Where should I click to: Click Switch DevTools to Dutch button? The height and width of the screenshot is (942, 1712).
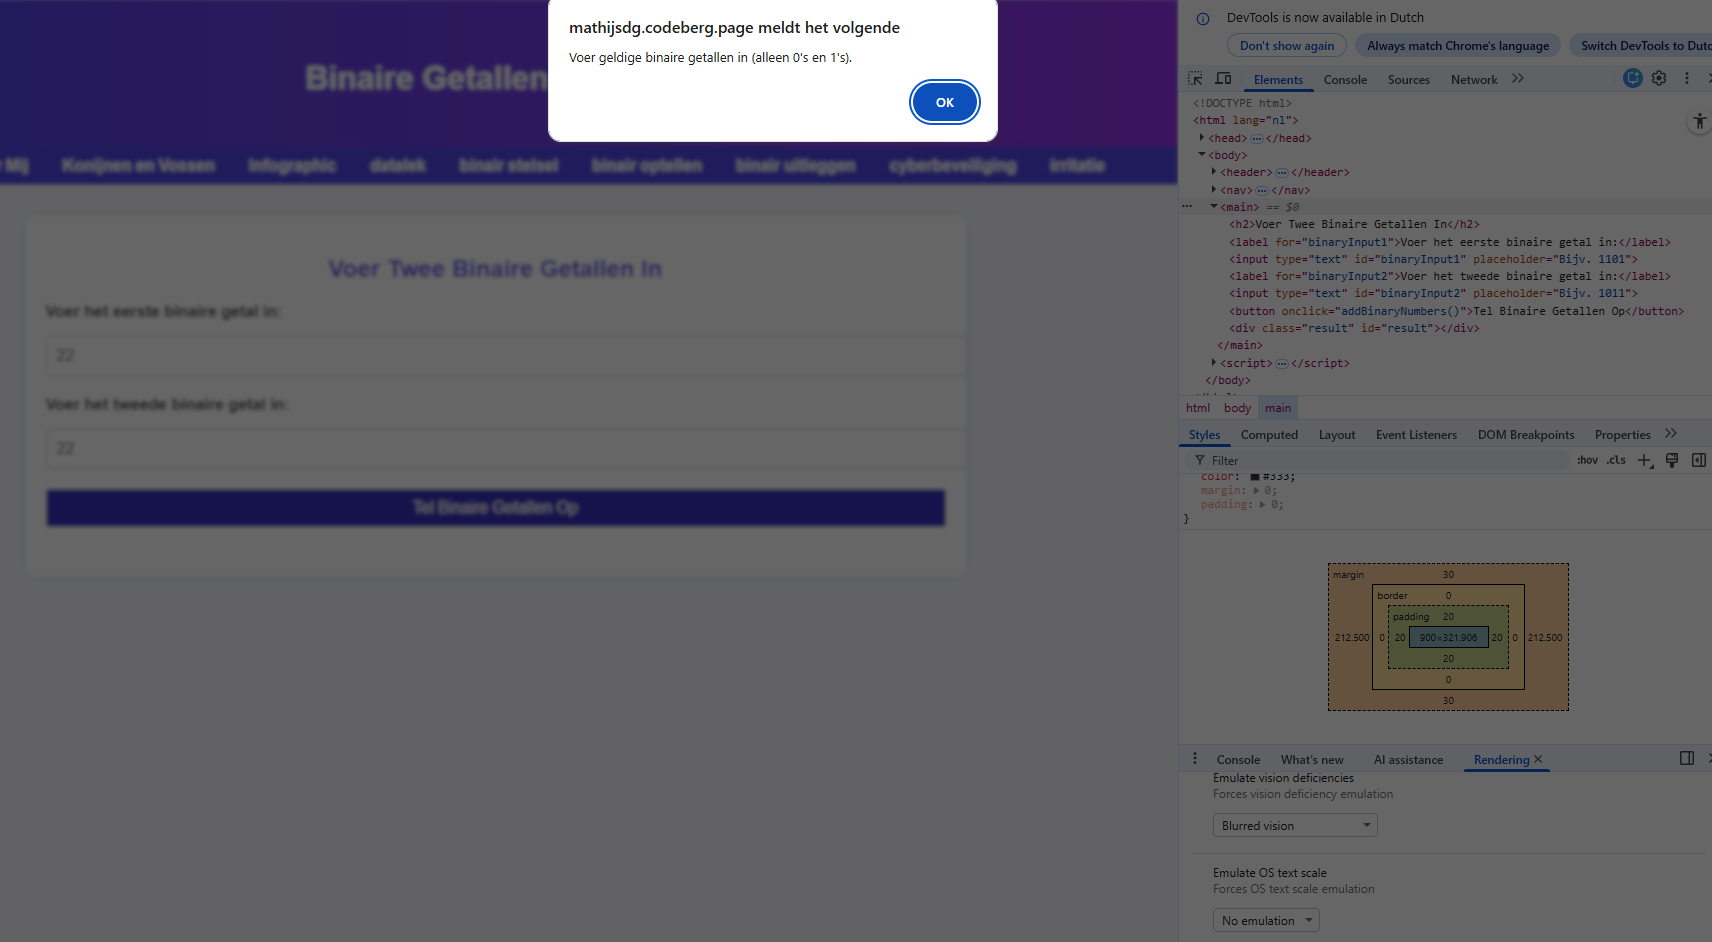point(1642,45)
